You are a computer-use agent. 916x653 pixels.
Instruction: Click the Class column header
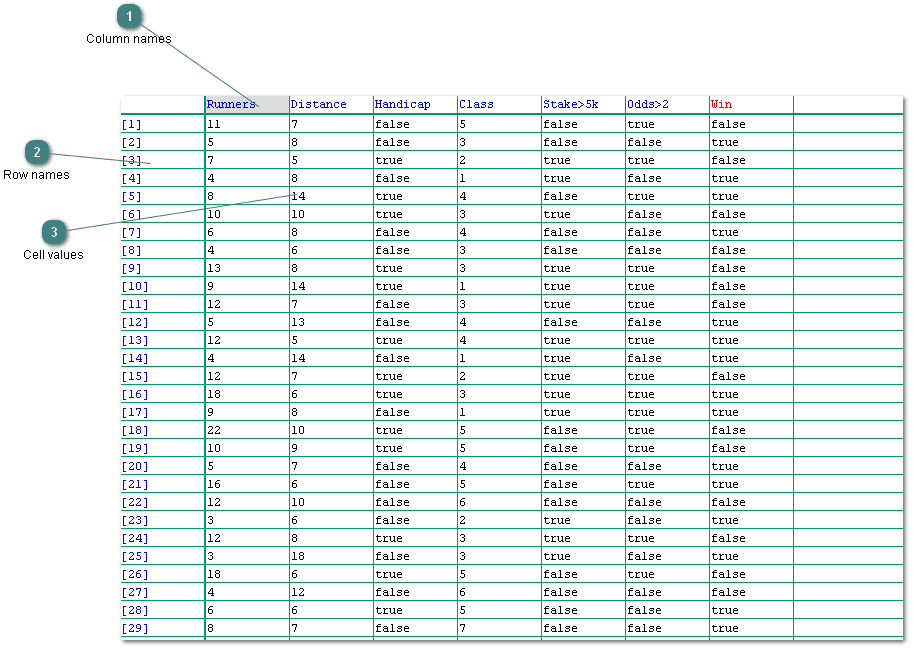476,104
